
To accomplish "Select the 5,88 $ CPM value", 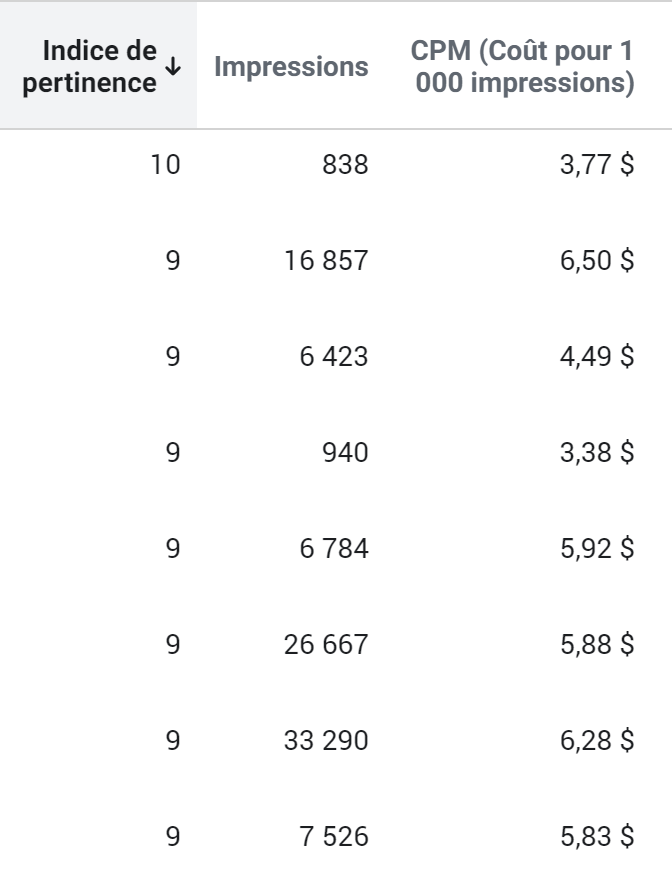I will click(597, 645).
